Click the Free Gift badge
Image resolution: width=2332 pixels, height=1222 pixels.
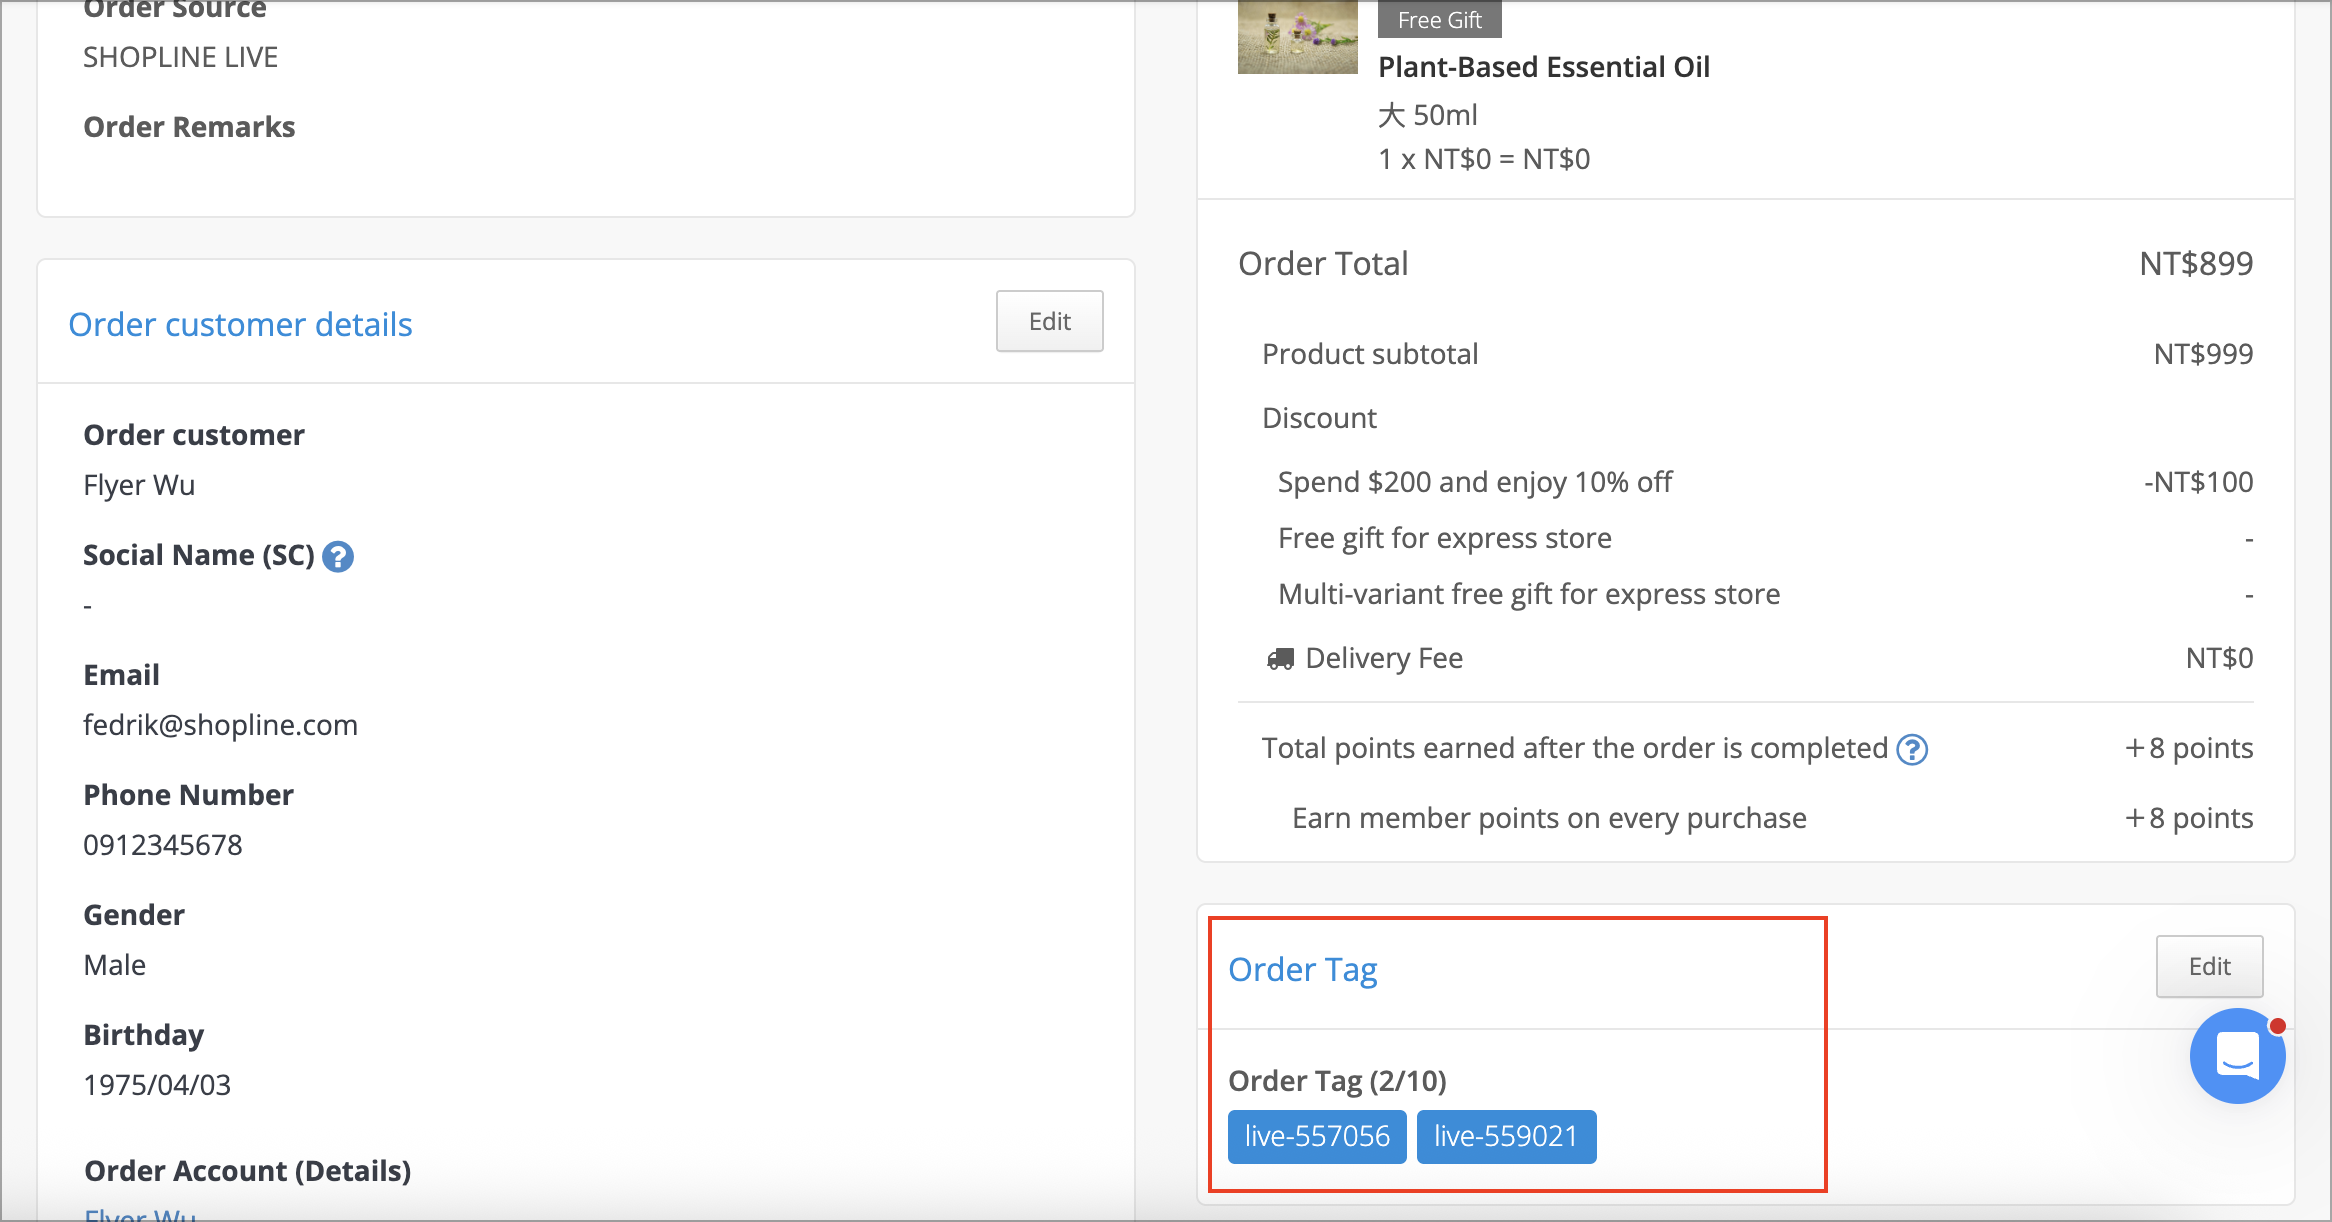[x=1439, y=19]
